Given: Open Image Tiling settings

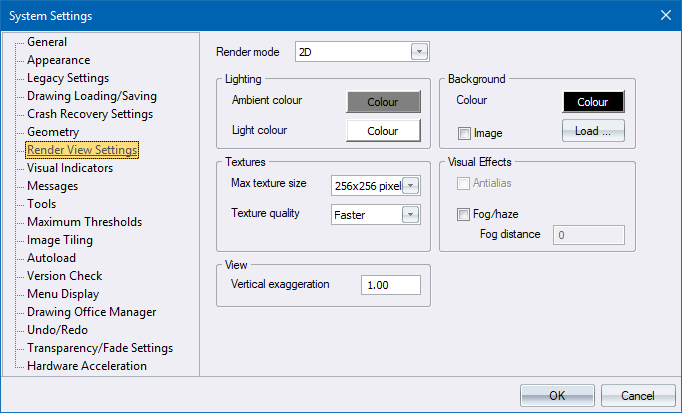Looking at the screenshot, I should point(60,240).
